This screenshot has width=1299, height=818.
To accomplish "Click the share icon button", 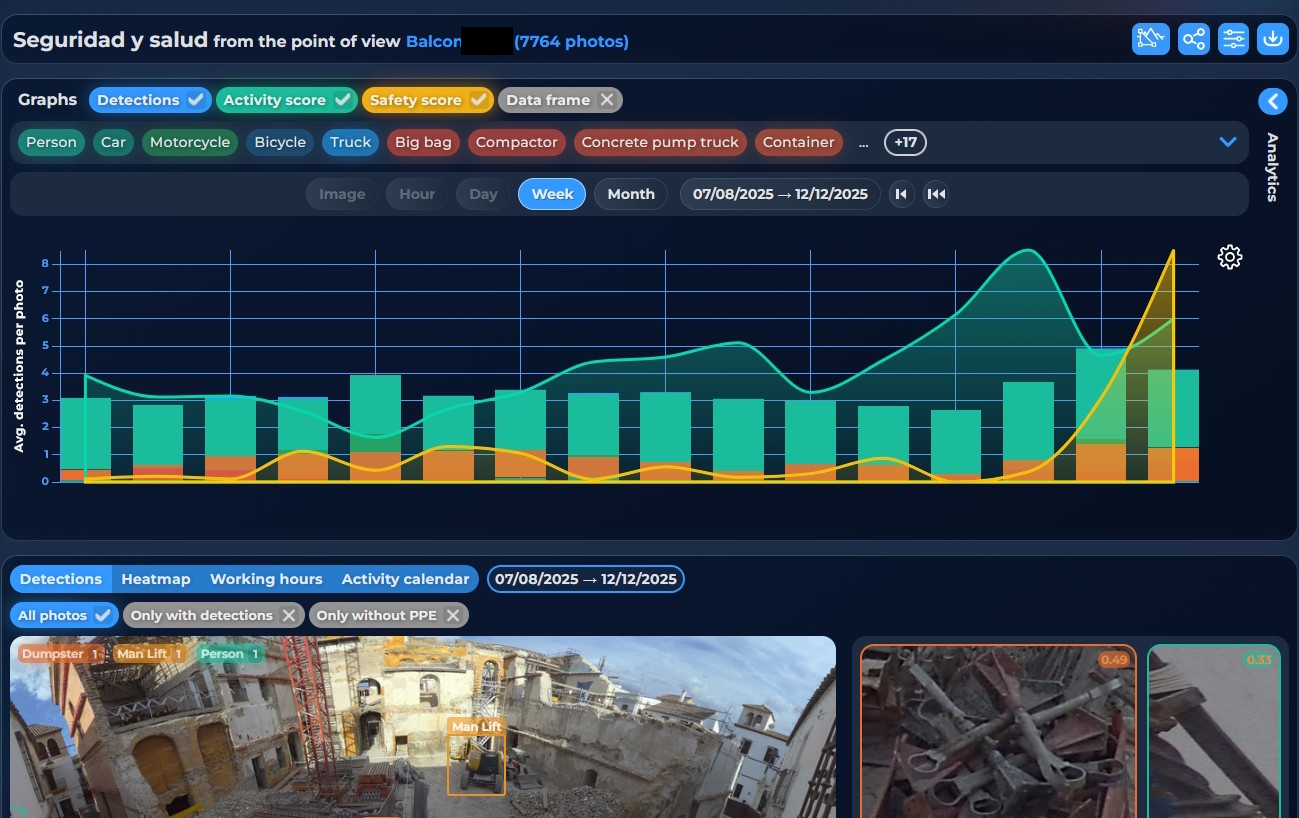I will (x=1193, y=39).
